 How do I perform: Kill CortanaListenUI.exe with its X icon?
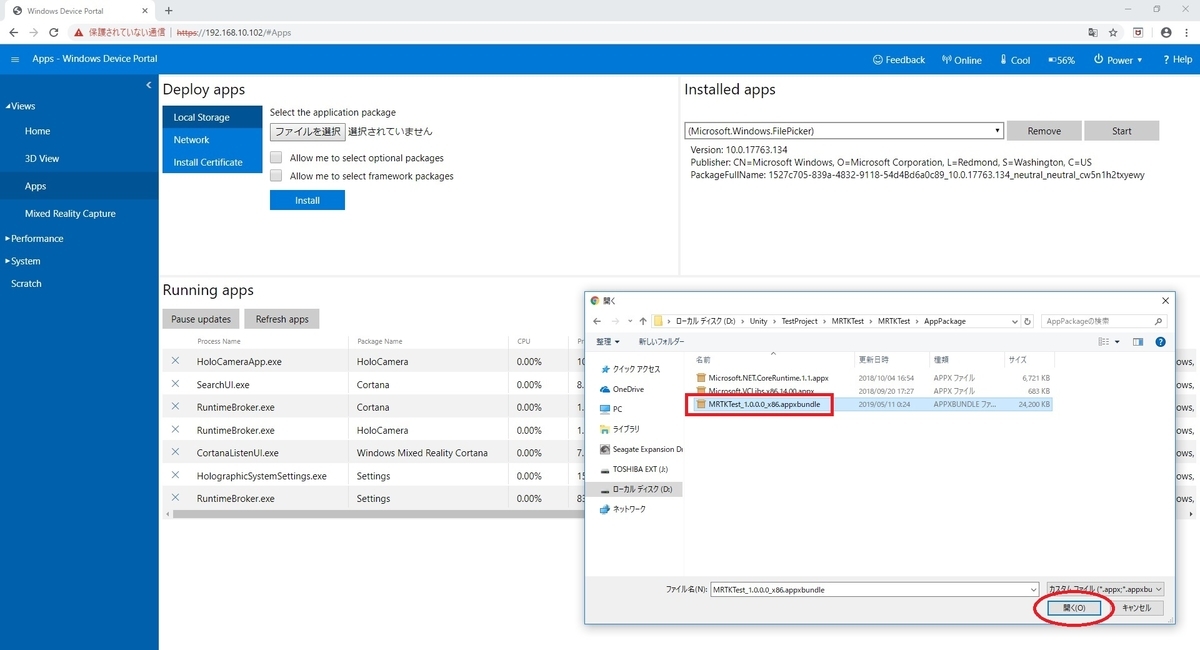click(x=175, y=452)
